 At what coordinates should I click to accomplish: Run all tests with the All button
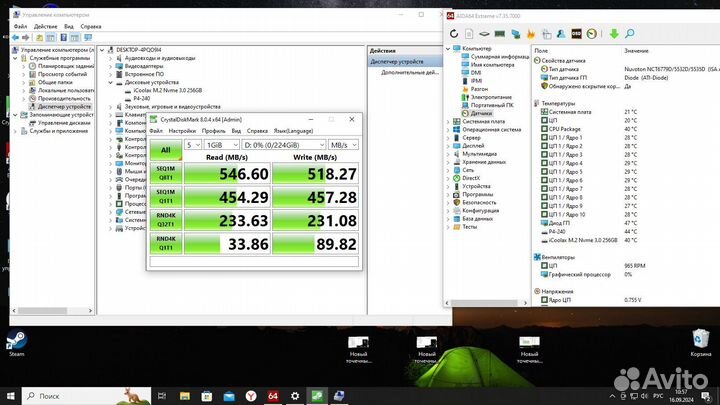[166, 150]
